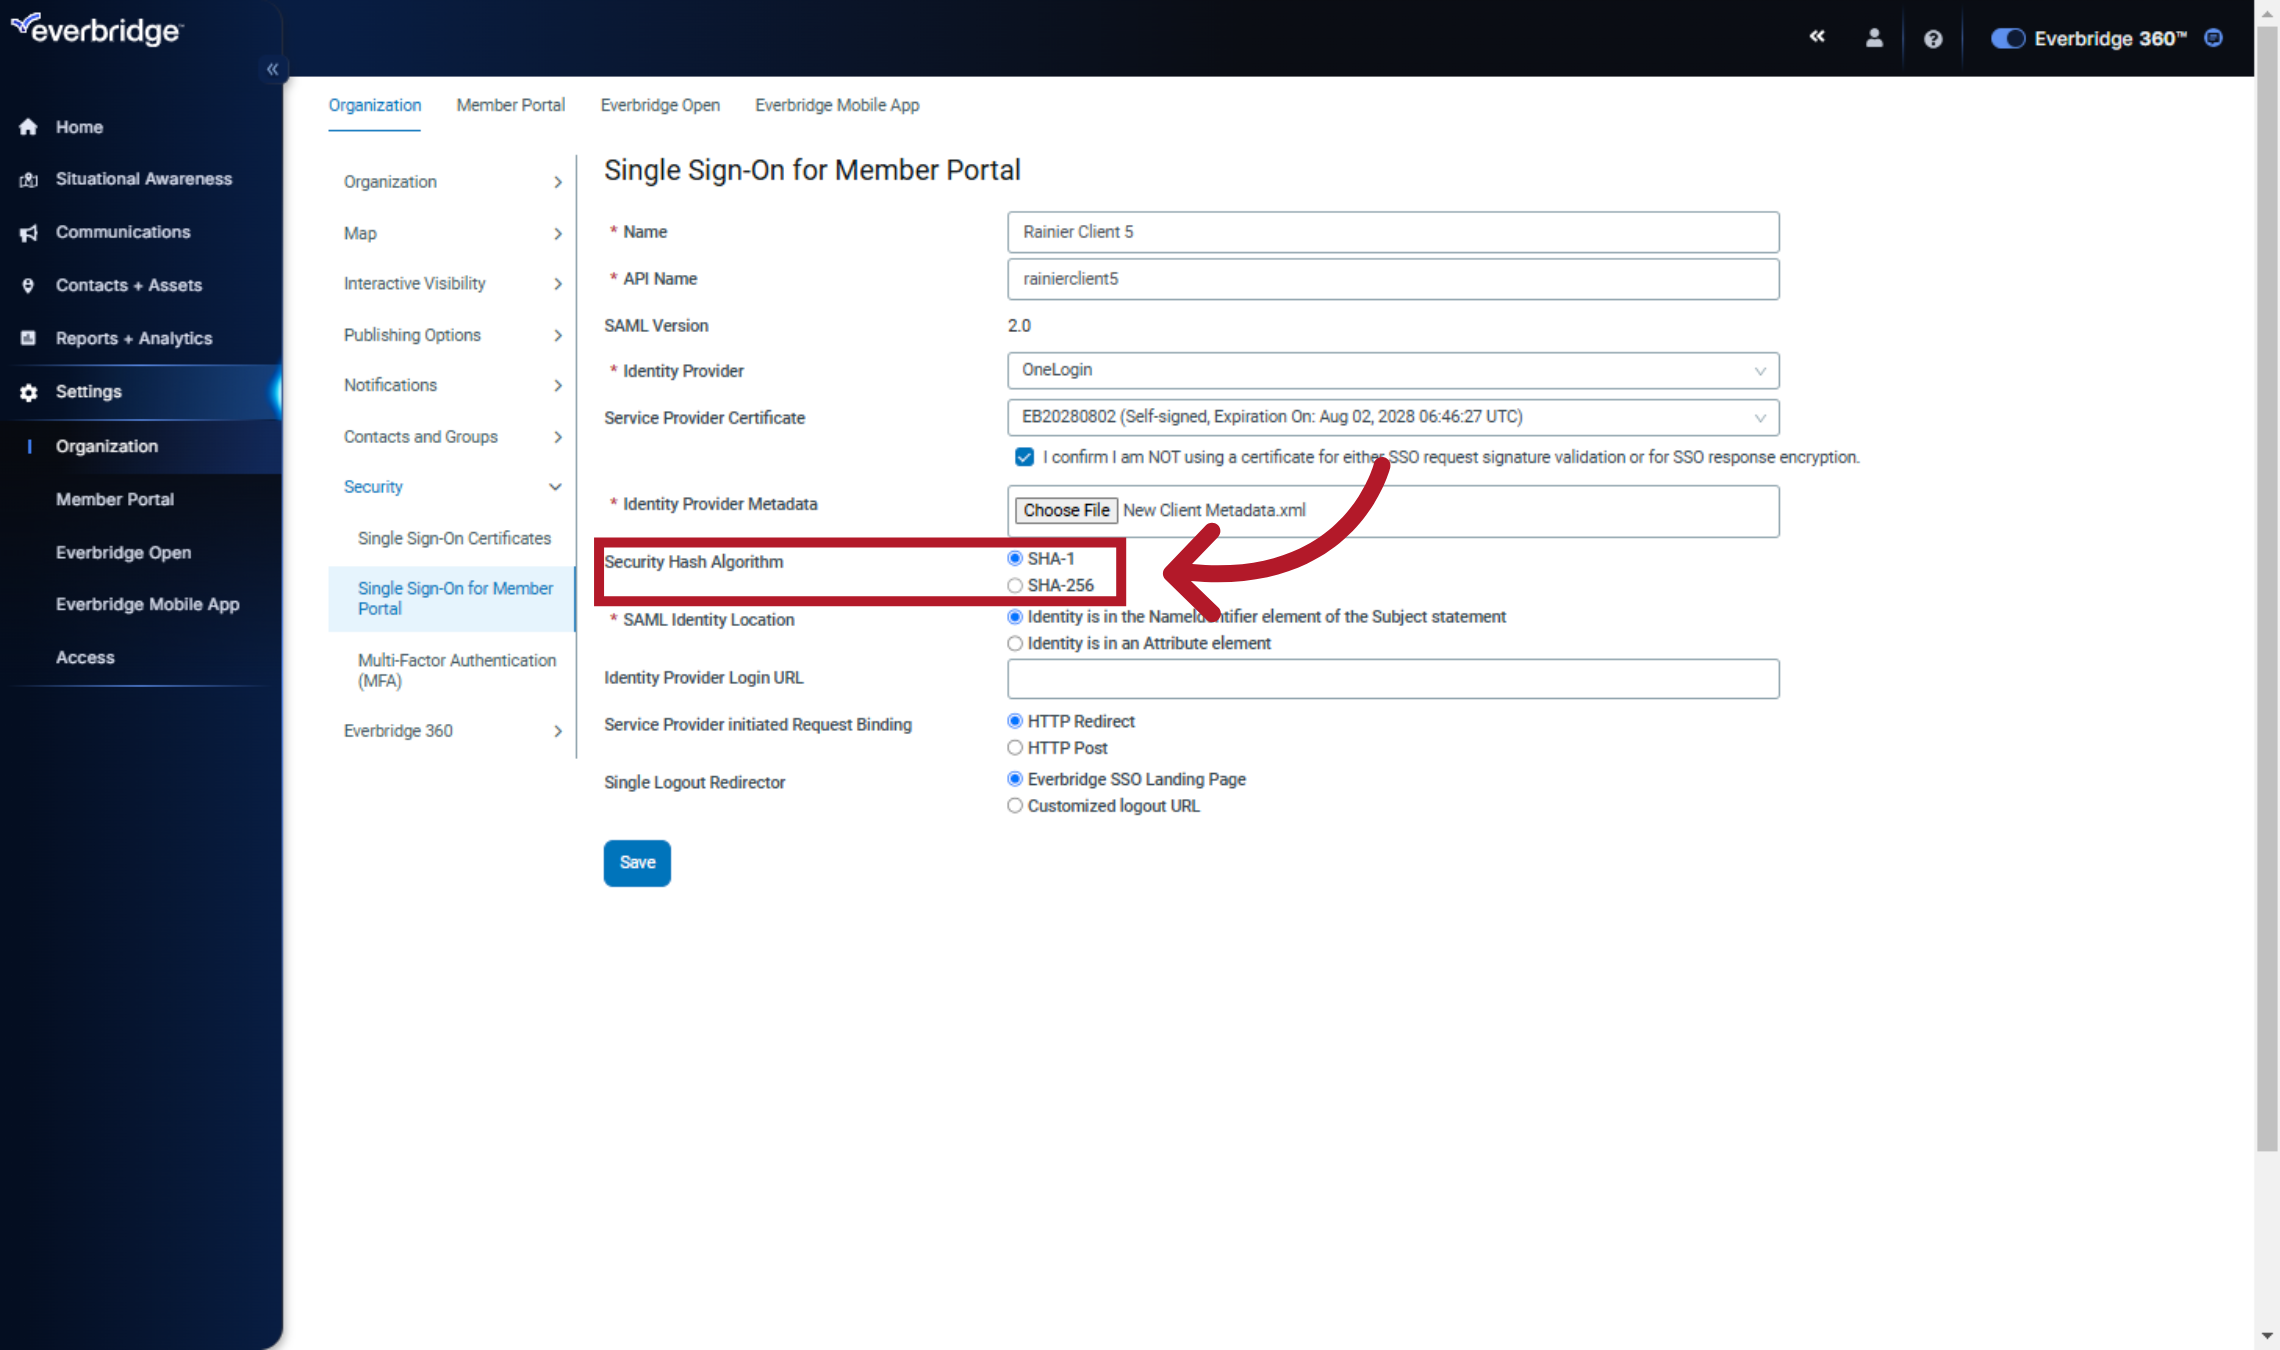
Task: Open Contacts + Assets from sidebar
Action: pos(128,285)
